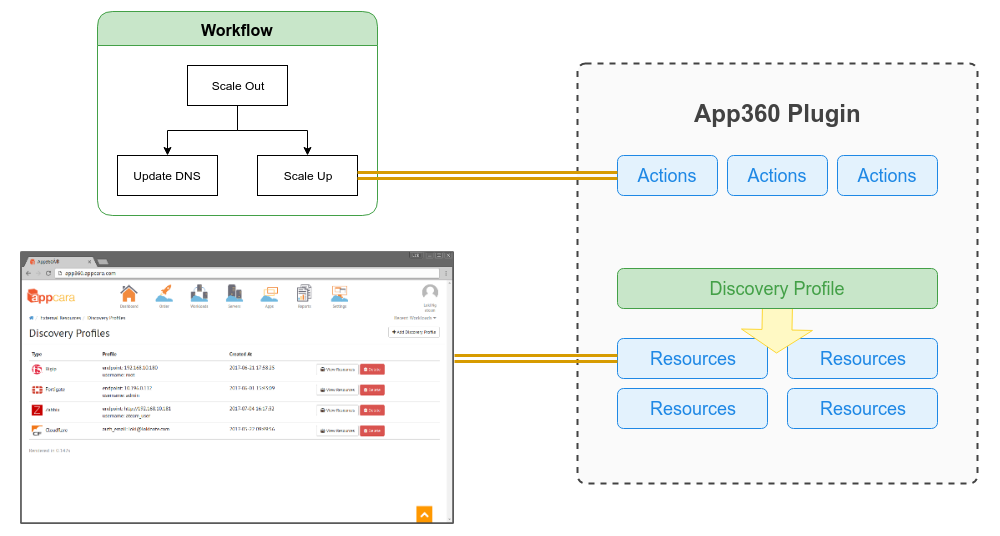Click the Zabbix profile icon
Image resolution: width=1000 pixels, height=536 pixels.
coord(37,410)
